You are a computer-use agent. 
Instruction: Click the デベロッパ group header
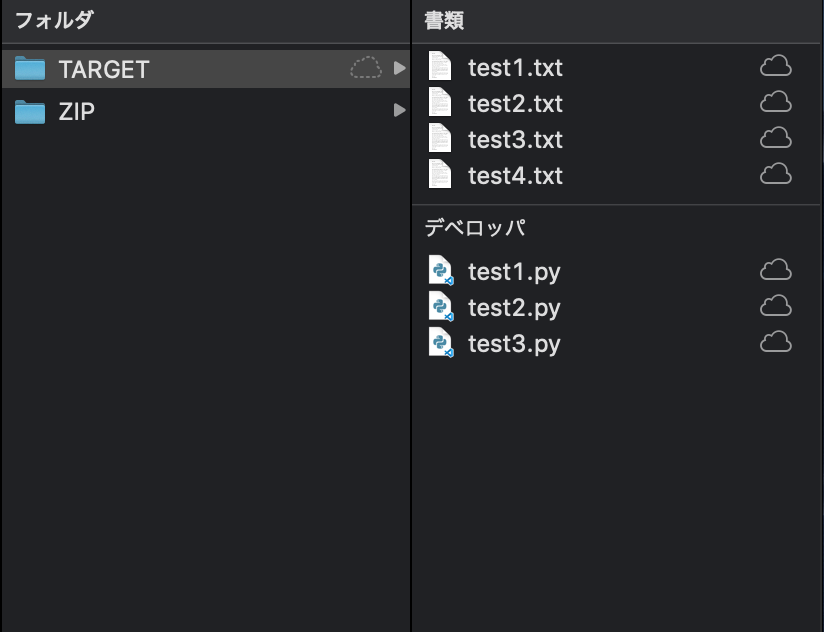point(475,228)
